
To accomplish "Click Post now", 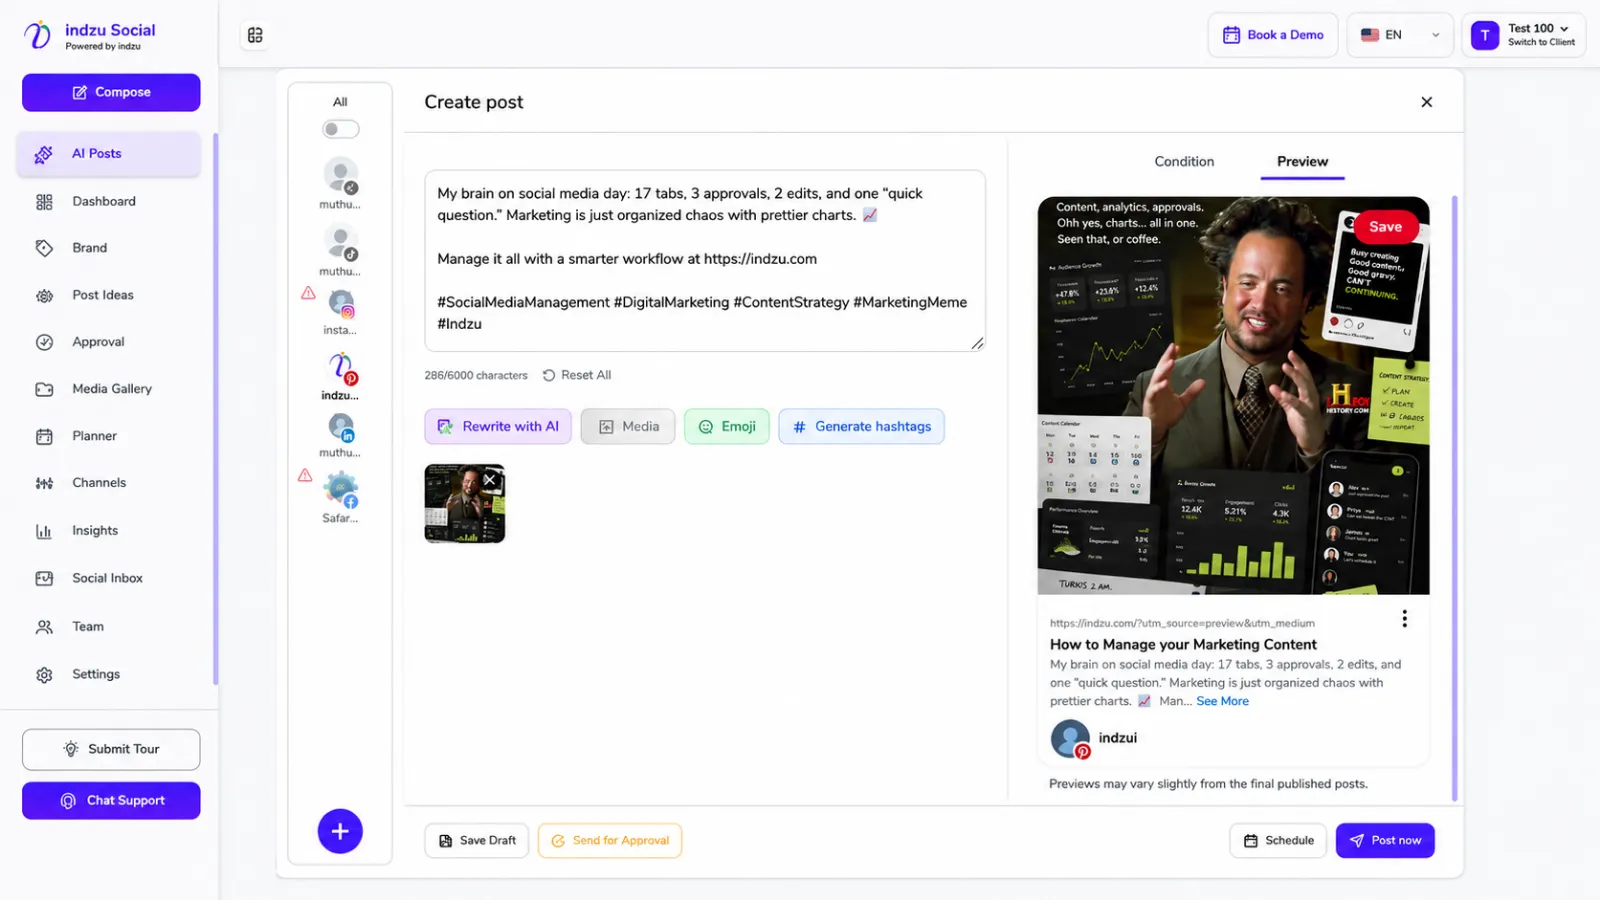I will (x=1385, y=841).
